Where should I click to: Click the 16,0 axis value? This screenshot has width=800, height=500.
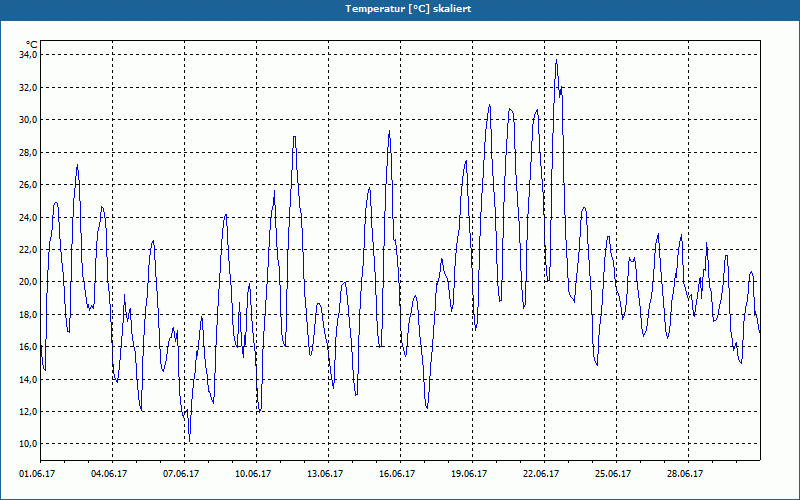[28, 346]
